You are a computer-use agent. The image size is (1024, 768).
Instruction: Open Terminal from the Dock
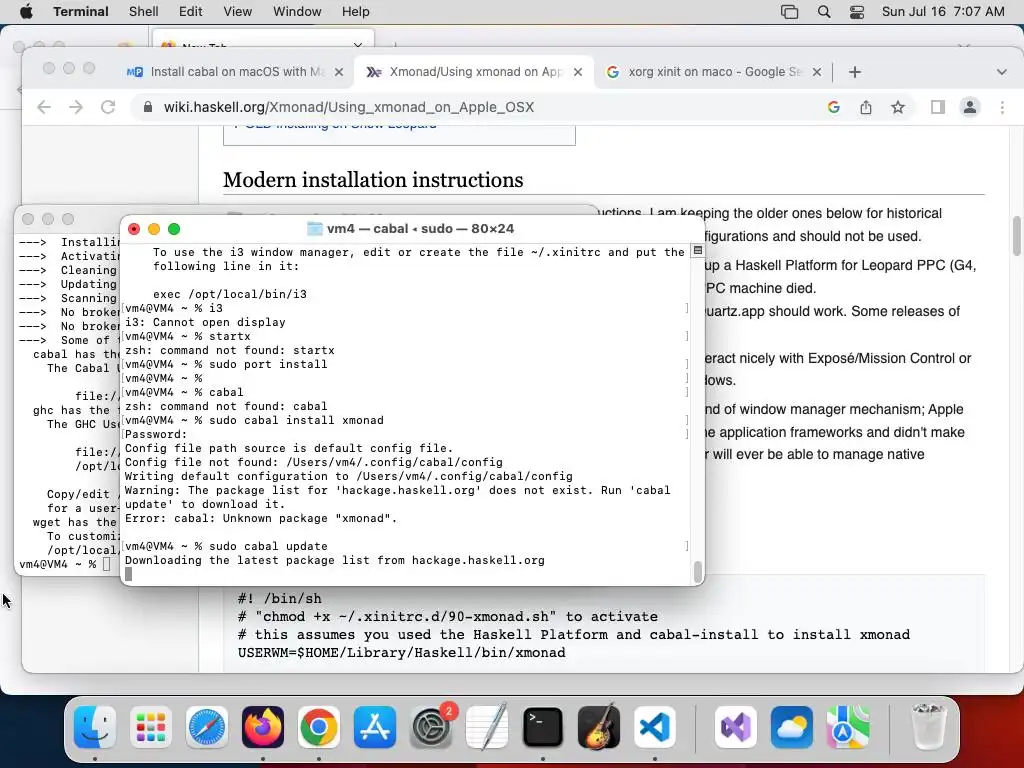point(543,727)
